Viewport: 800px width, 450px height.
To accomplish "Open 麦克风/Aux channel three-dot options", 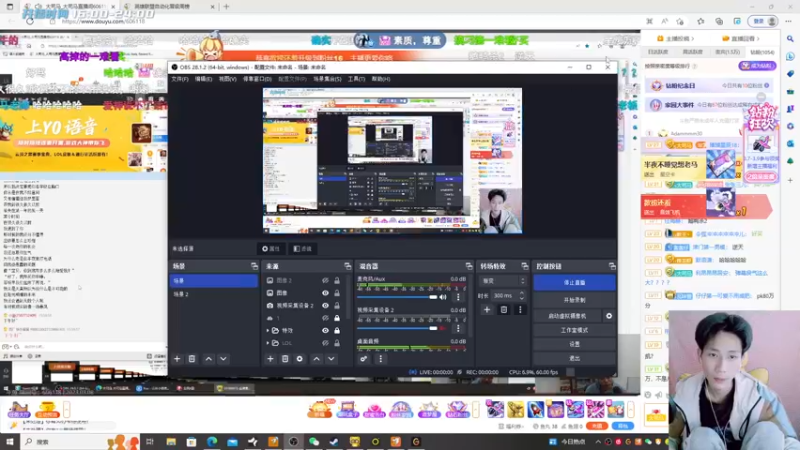I will (x=458, y=297).
